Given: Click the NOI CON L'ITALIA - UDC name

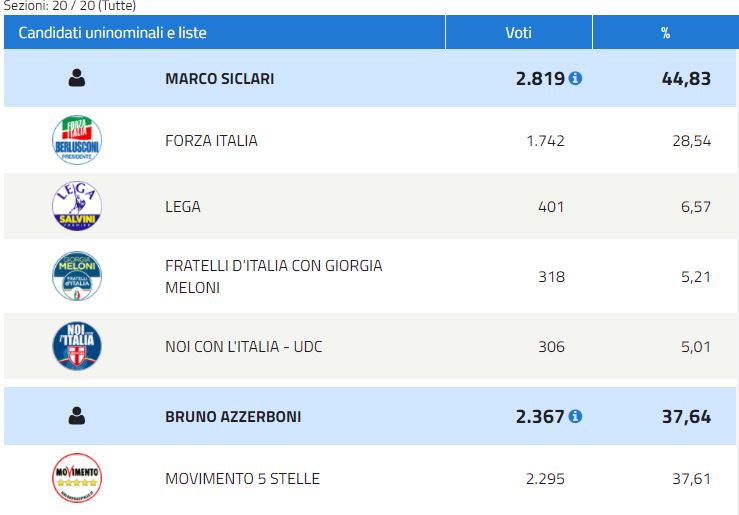Looking at the screenshot, I should 244,347.
